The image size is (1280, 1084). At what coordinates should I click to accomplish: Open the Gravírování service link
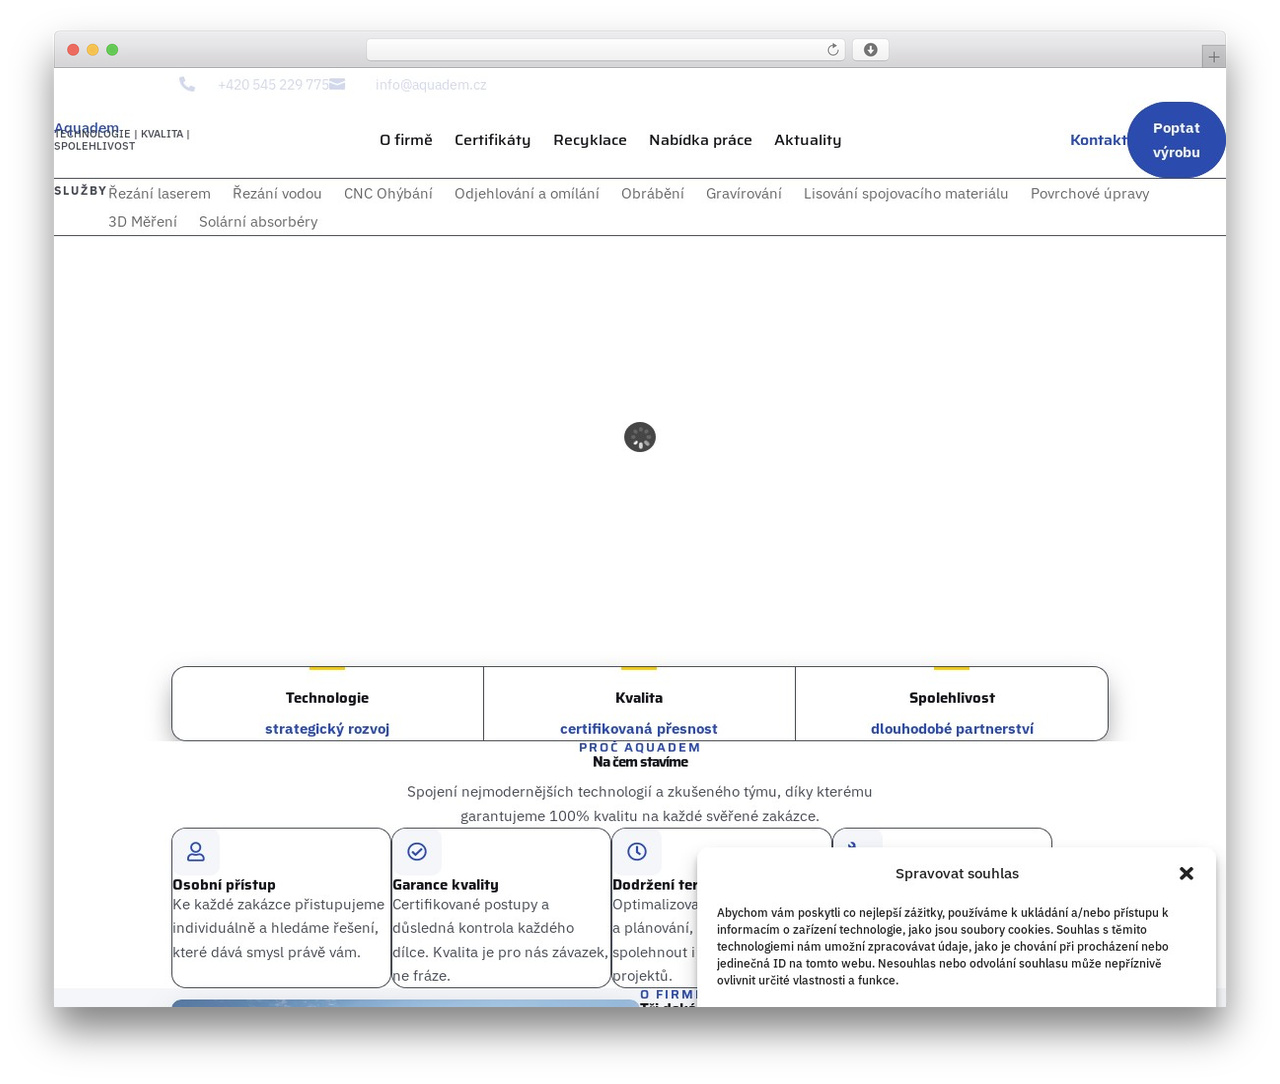click(x=744, y=194)
